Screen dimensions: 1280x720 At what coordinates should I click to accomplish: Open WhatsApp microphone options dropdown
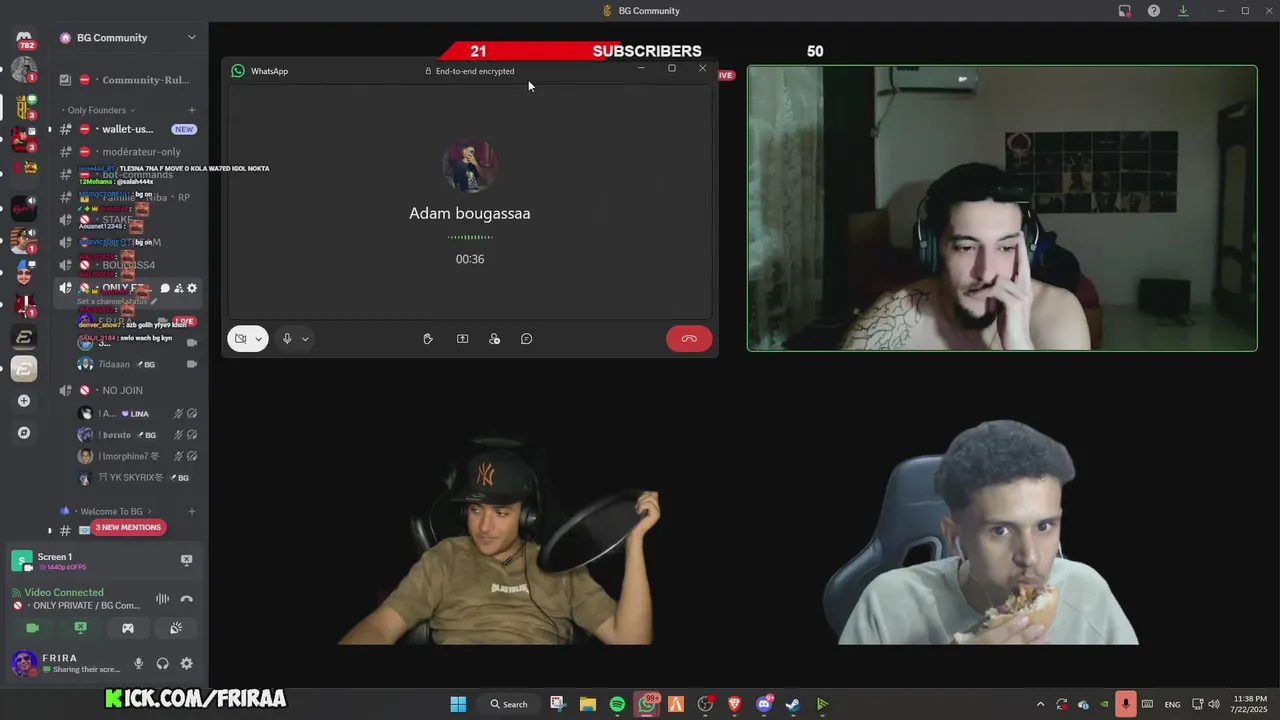[x=305, y=339]
